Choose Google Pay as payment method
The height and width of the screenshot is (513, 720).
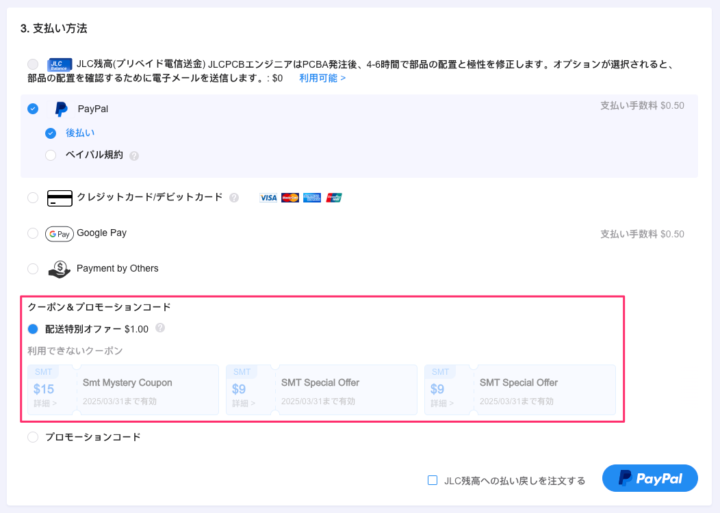click(34, 234)
